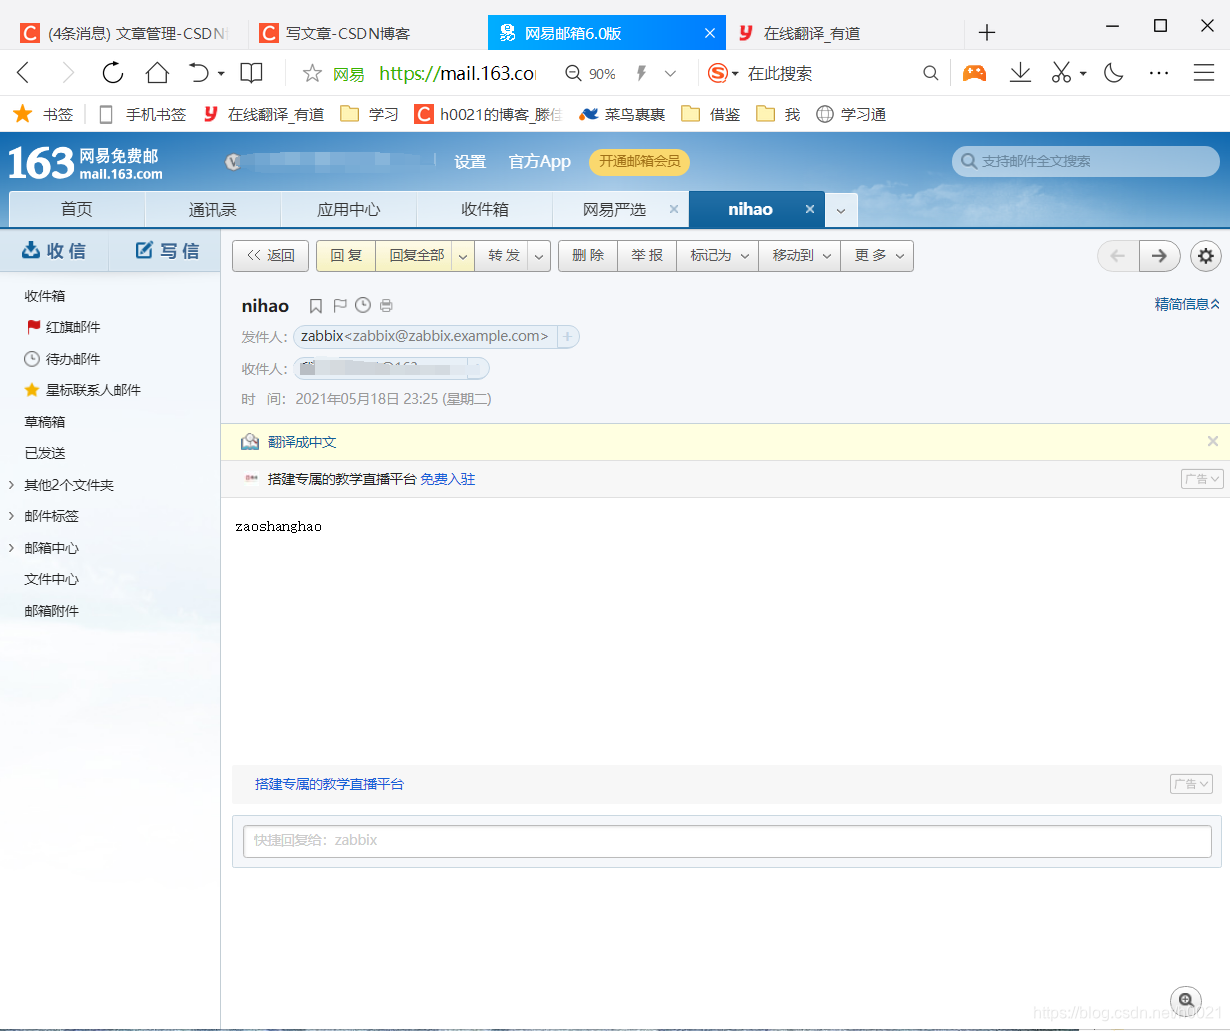Click the zoom magnifier at bottom right
The width and height of the screenshot is (1230, 1031).
click(x=1186, y=1000)
